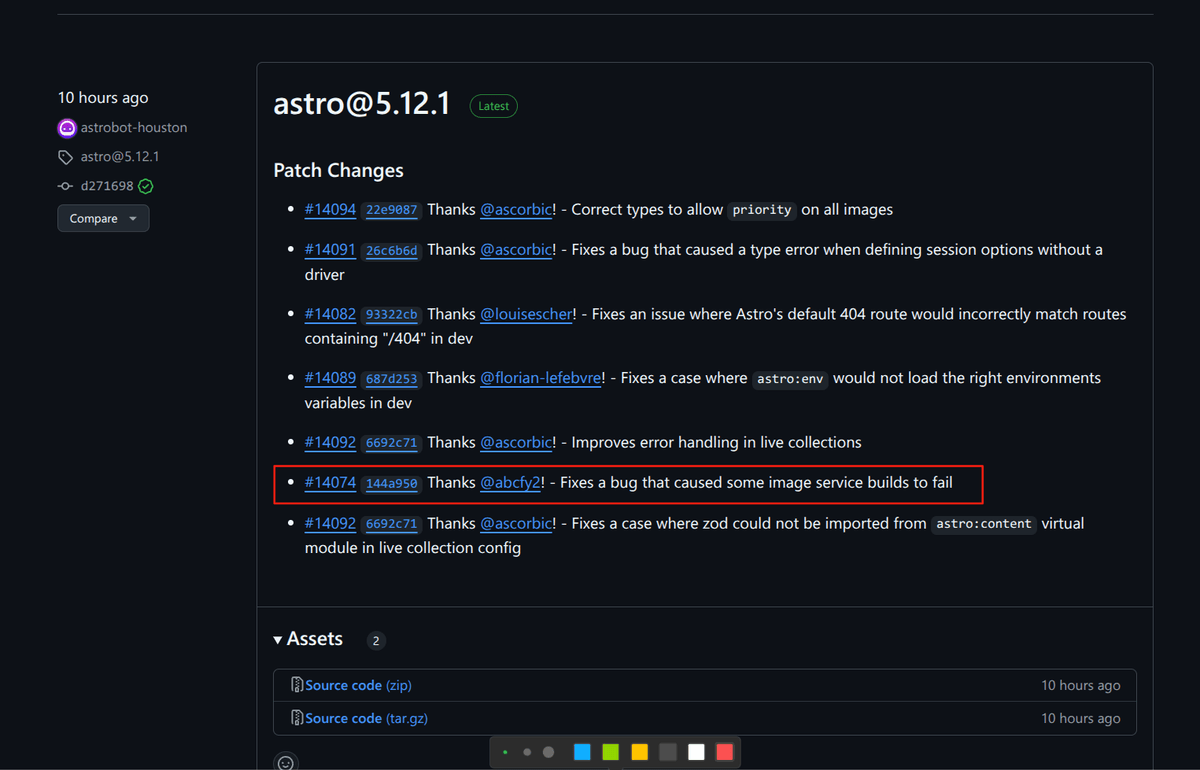
Task: Select the medium pen size dot
Action: tap(526, 752)
